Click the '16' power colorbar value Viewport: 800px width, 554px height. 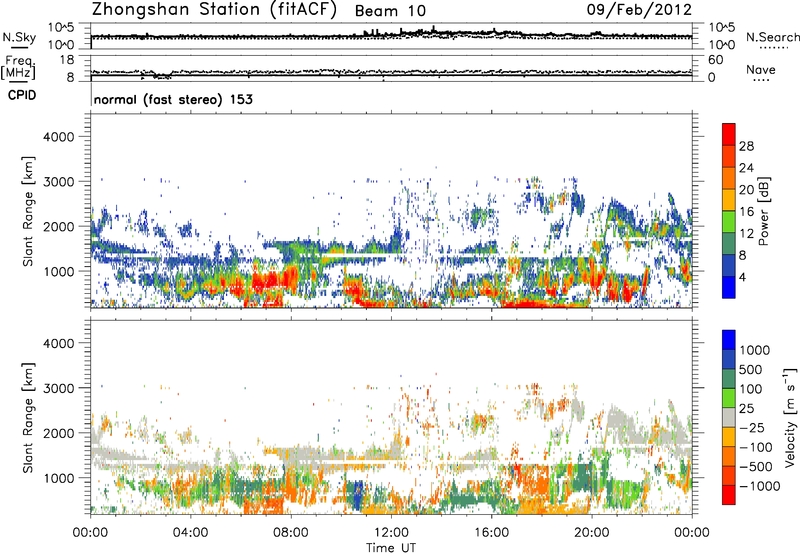pyautogui.click(x=746, y=212)
